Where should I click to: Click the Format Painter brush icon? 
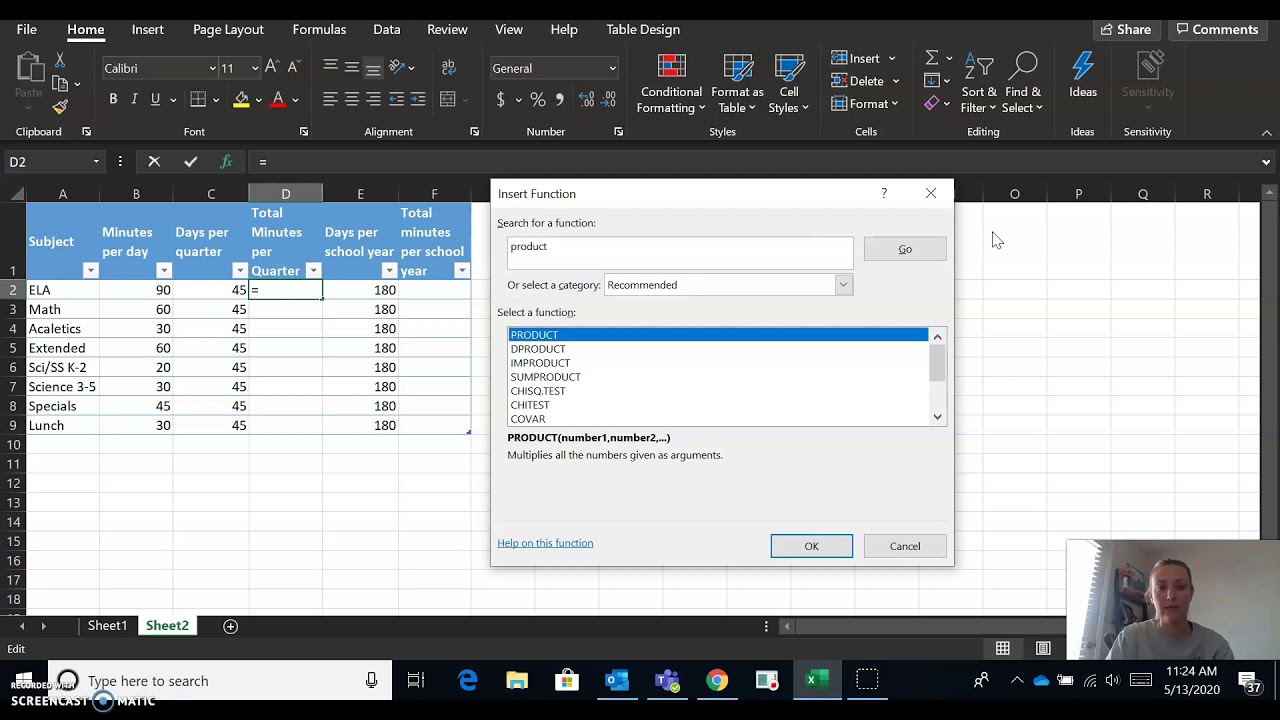tap(60, 106)
